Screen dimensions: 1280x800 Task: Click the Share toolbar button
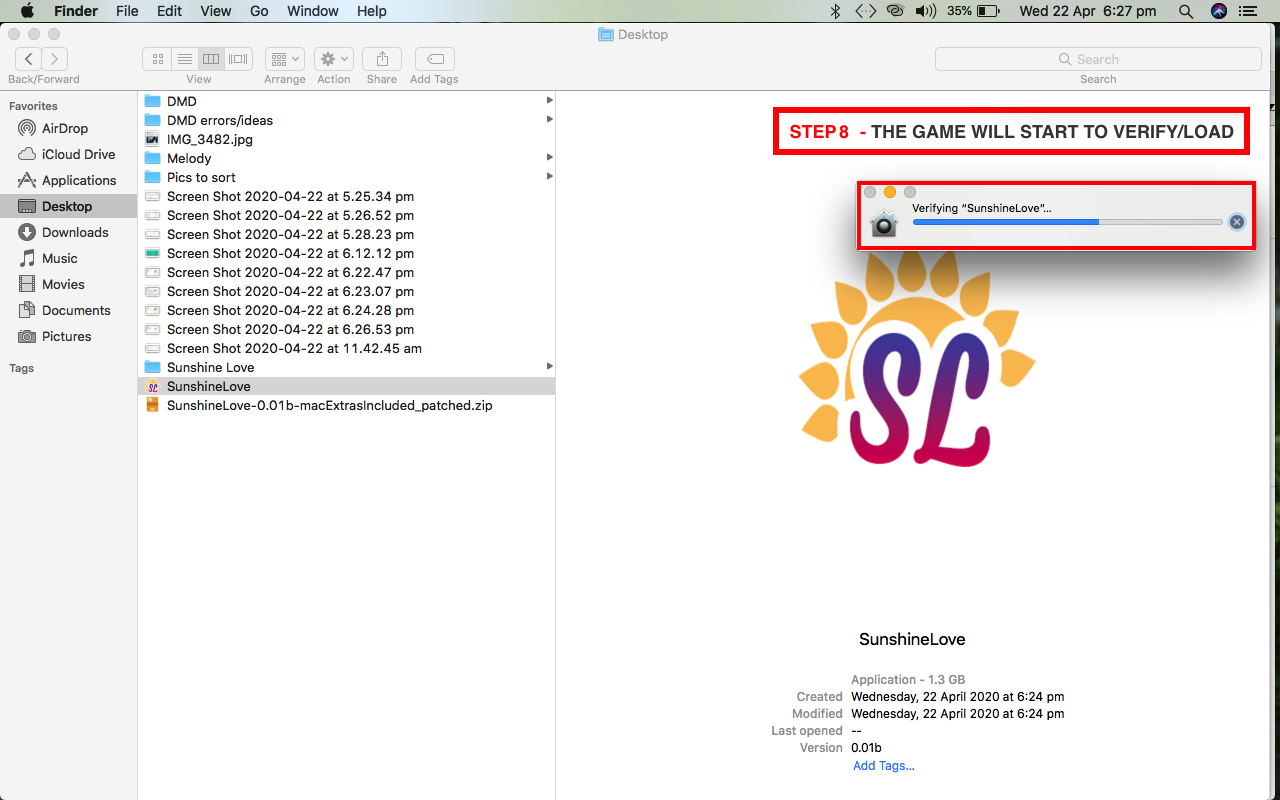click(x=382, y=59)
